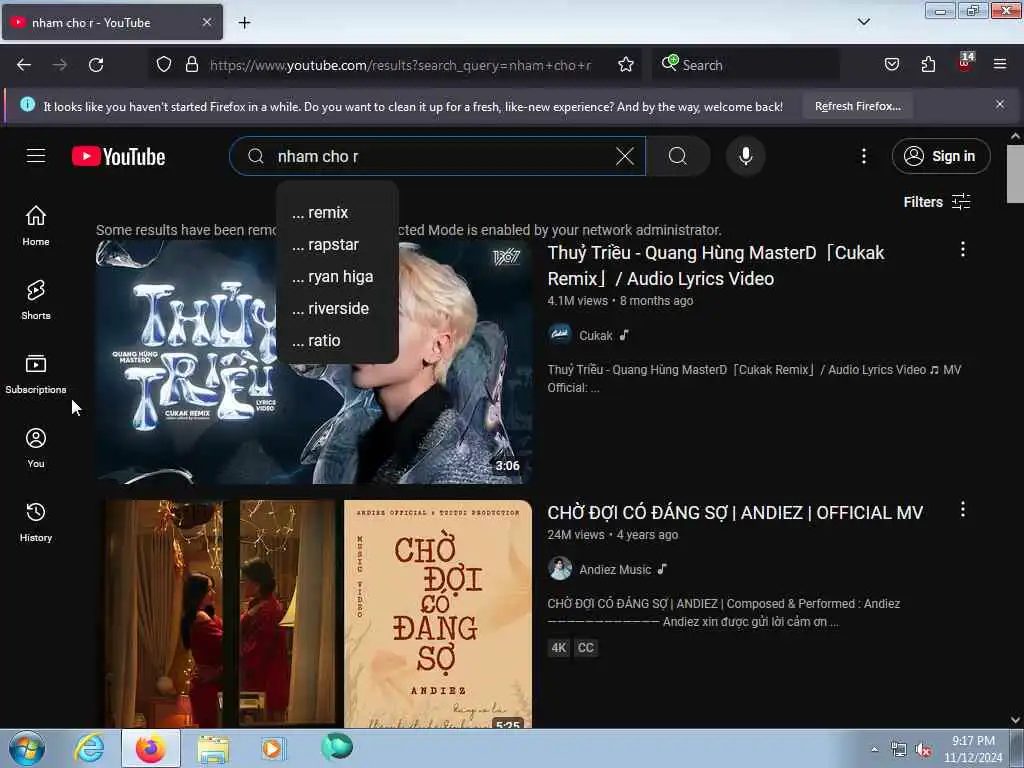The height and width of the screenshot is (768, 1024).
Task: Open the Windows Start menu
Action: tap(27, 748)
